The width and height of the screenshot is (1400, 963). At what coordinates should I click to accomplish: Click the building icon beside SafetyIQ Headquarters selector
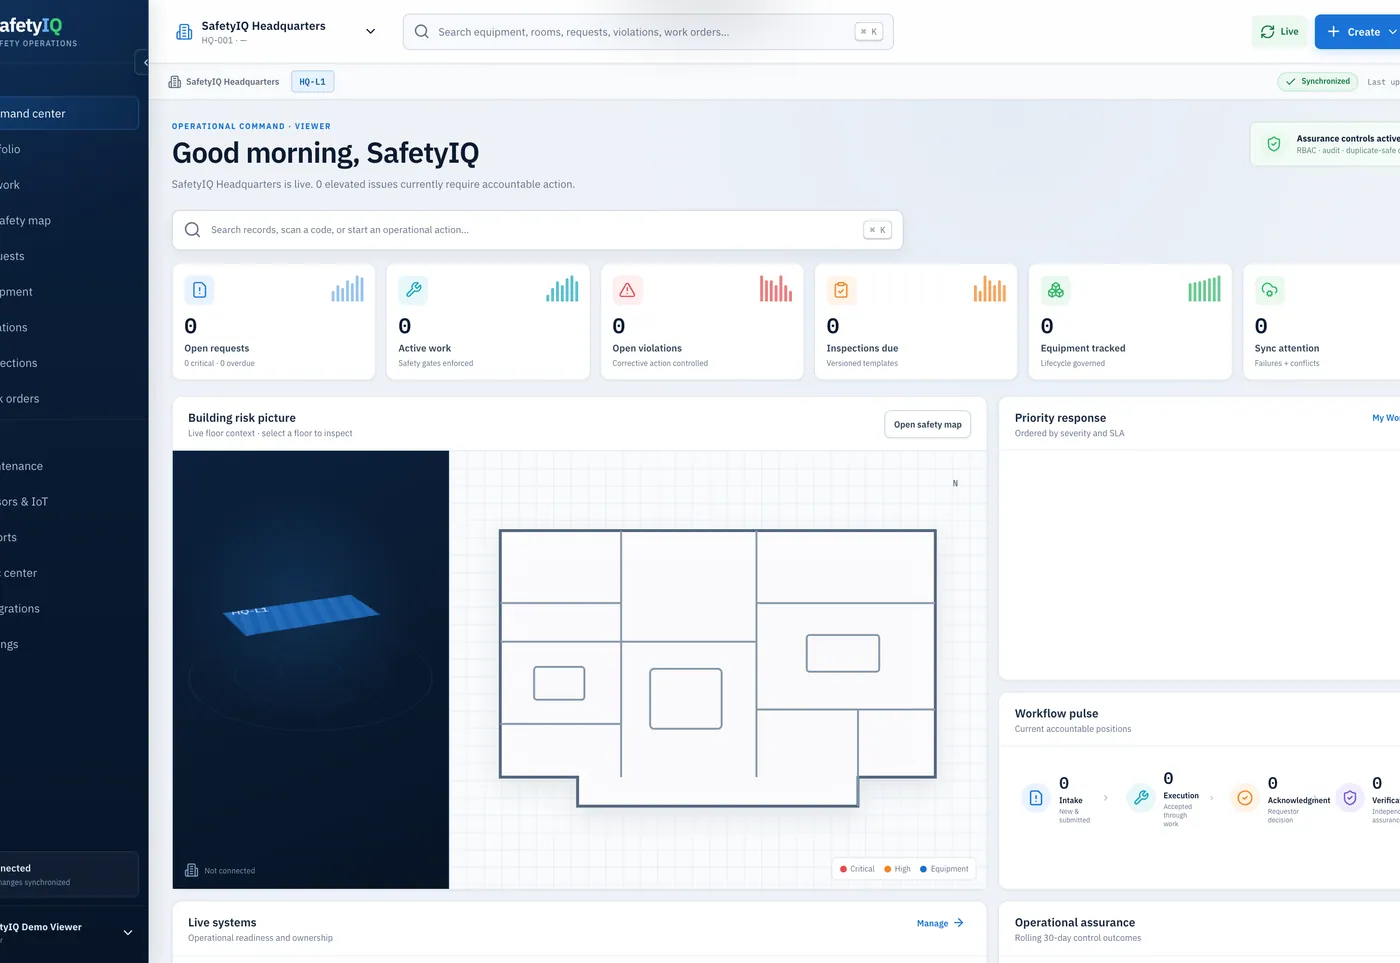pyautogui.click(x=184, y=32)
